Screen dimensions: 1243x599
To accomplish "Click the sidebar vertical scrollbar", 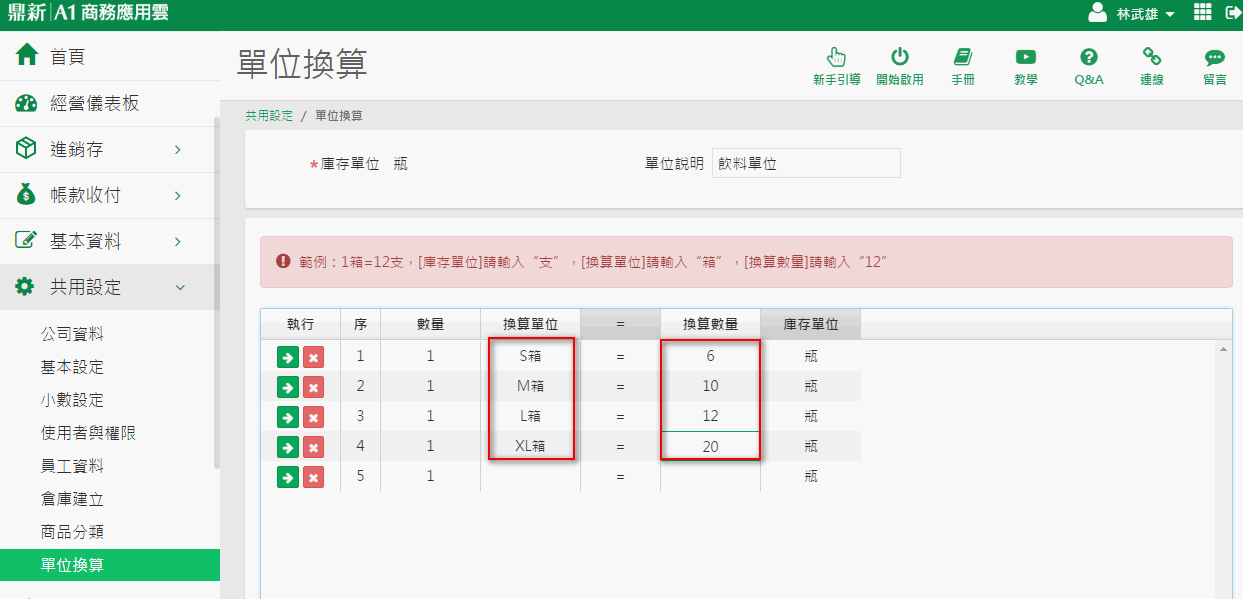I will coord(216,293).
